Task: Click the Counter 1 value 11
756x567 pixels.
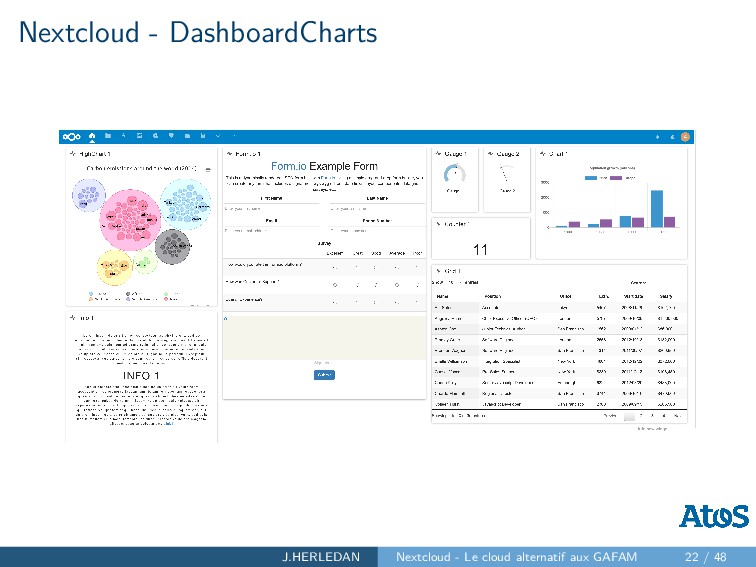Action: point(480,250)
